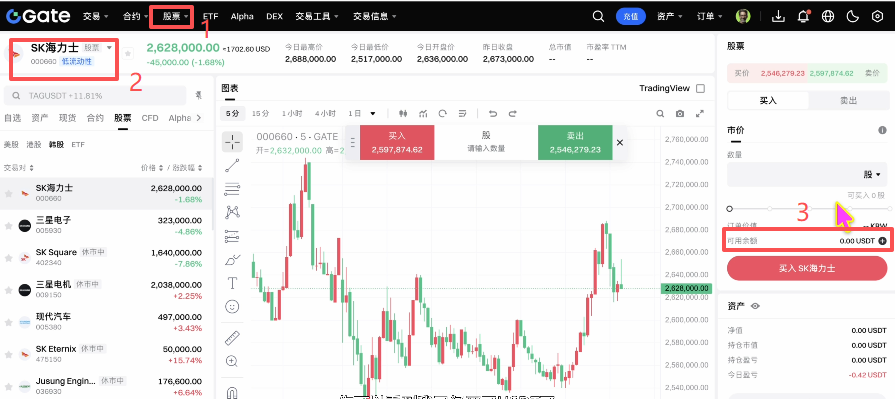Open the chart indicators icon
Viewport: 895px width, 399px height.
(423, 114)
